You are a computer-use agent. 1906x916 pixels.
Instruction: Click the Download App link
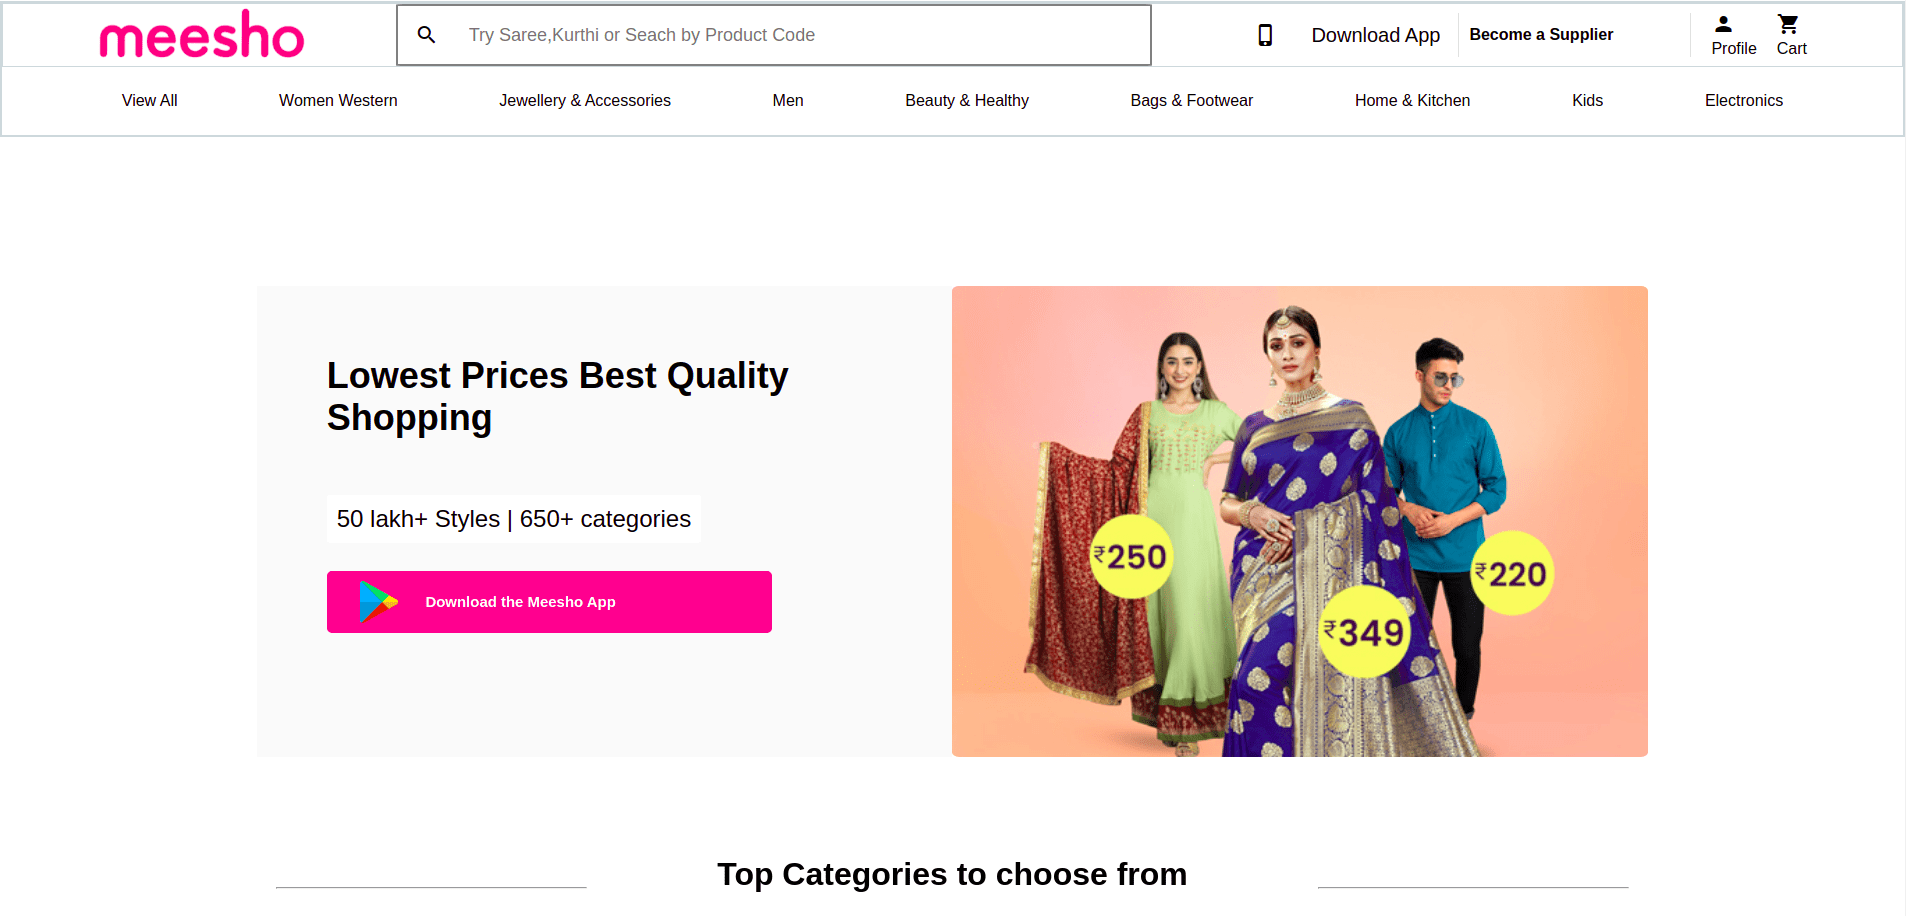tap(1375, 34)
